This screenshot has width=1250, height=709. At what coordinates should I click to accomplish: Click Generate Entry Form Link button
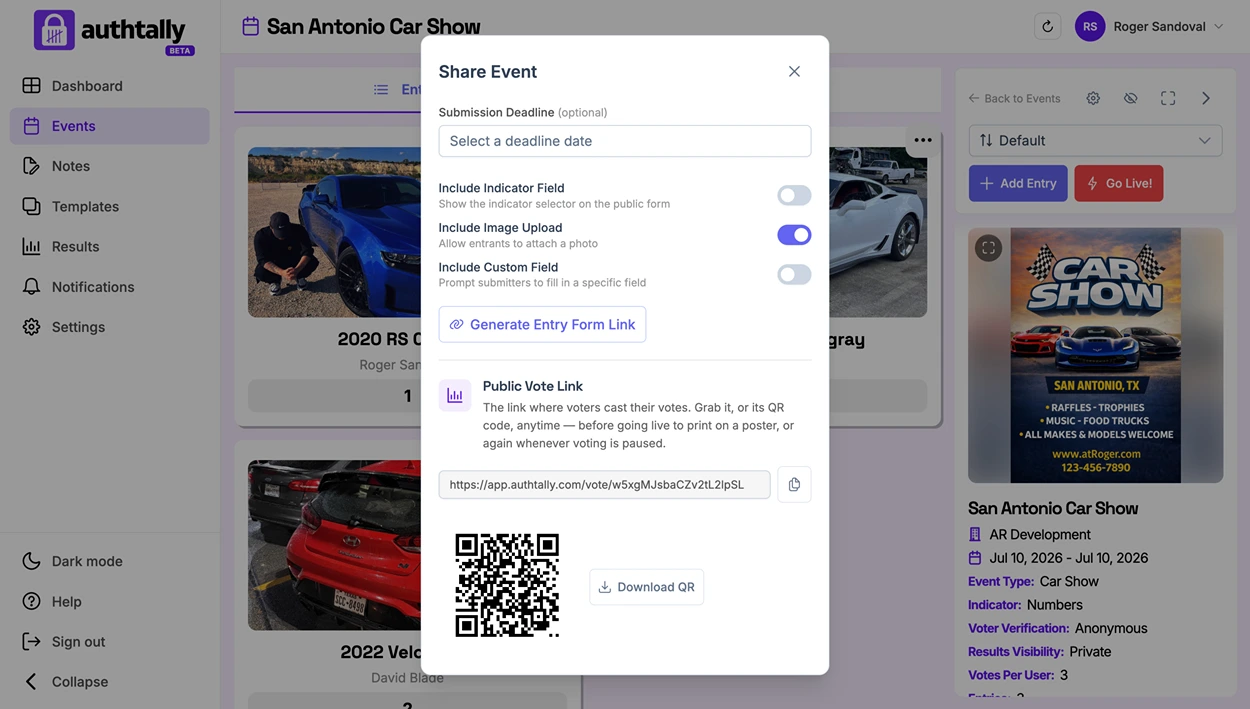coord(542,324)
